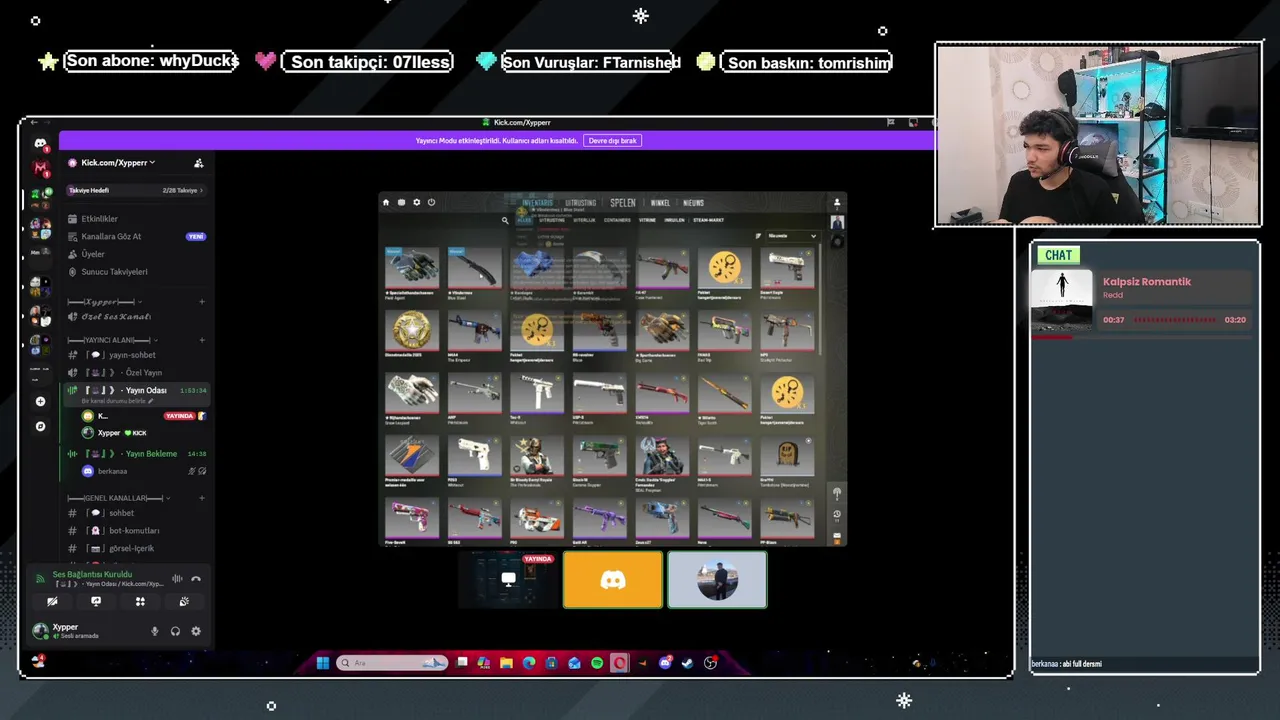This screenshot has height=720, width=1280.
Task: Click settings gear in CS2 stream menu
Action: (x=417, y=202)
